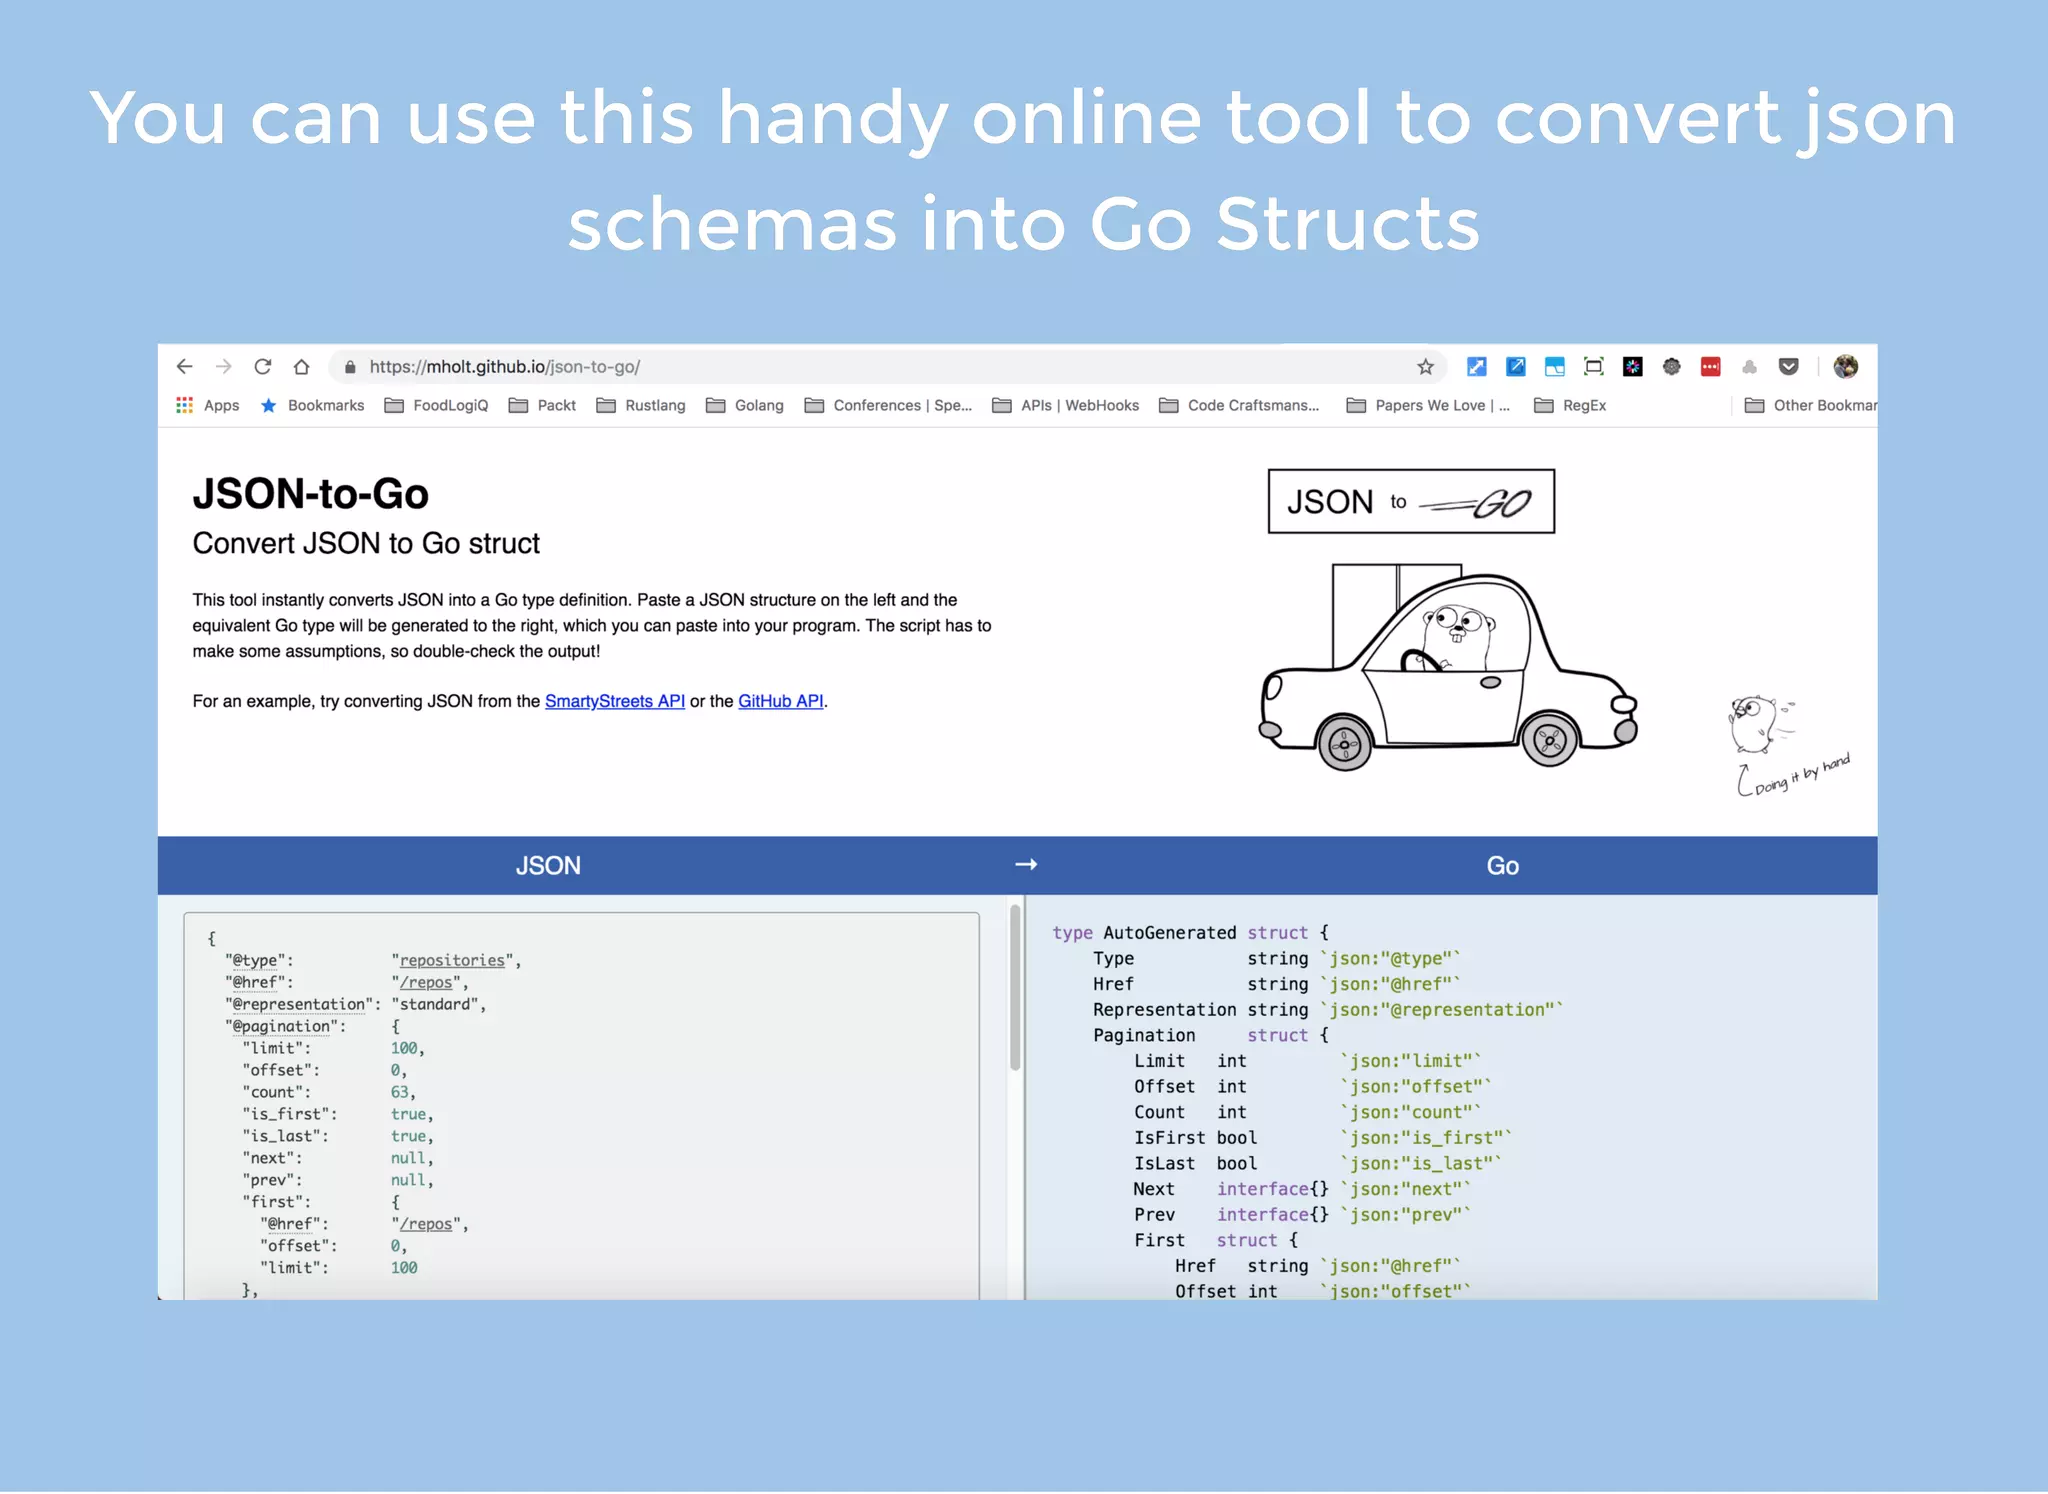Click the faded gray clover extension icon
Viewport: 2048px width, 1494px height.
(x=1749, y=367)
